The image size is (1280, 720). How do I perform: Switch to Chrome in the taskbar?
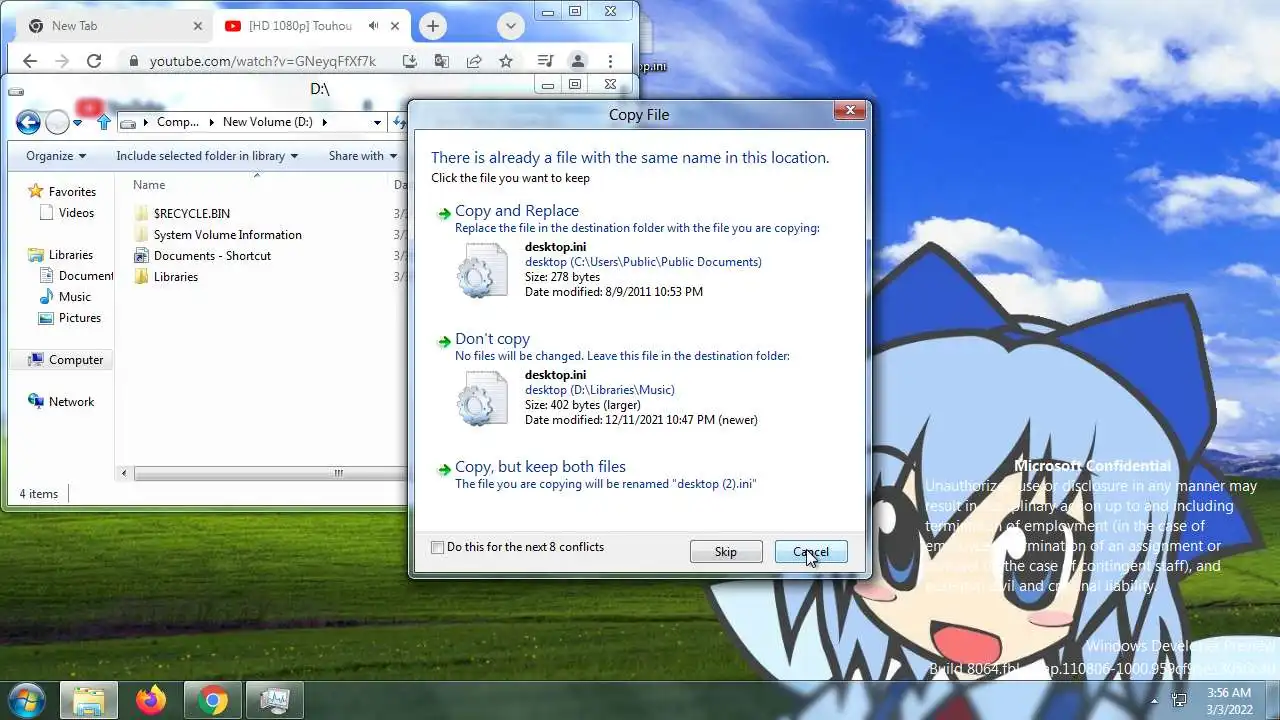click(212, 700)
